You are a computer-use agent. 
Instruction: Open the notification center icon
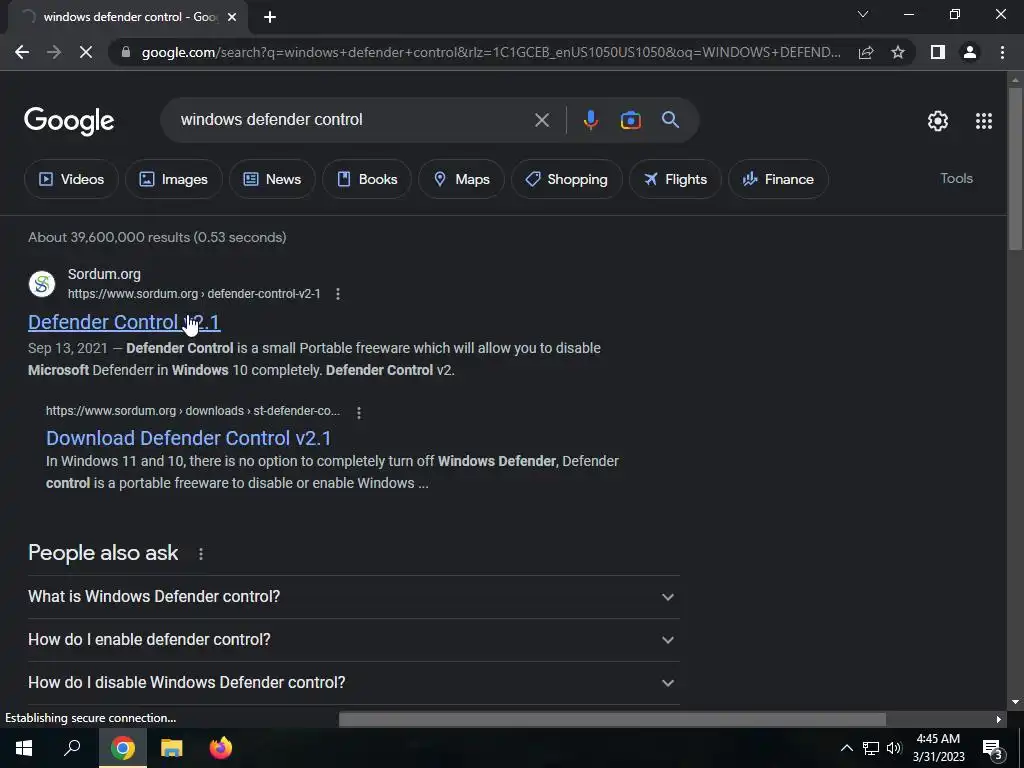click(x=993, y=749)
